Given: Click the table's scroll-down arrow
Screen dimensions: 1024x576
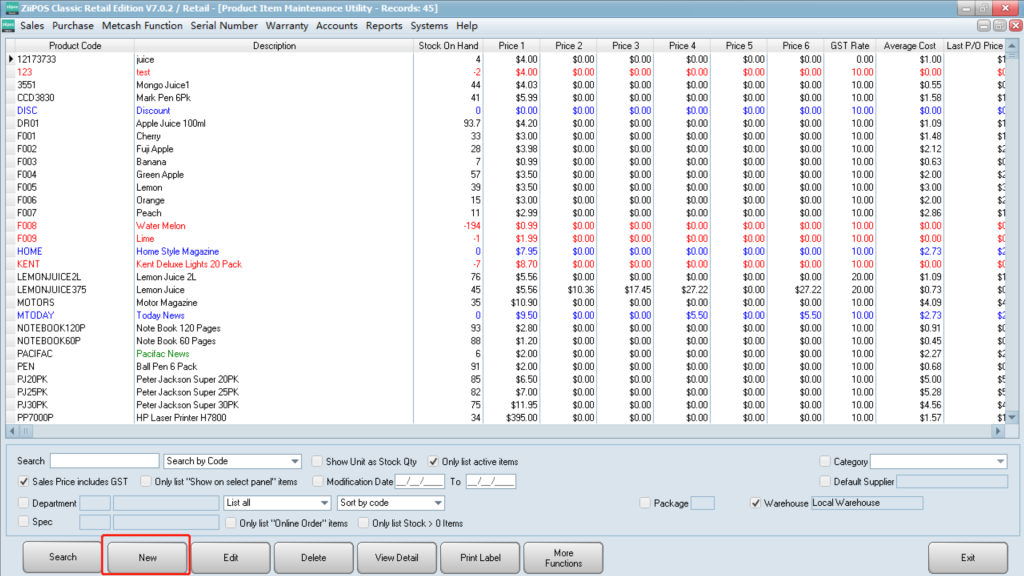Looking at the screenshot, I should (x=1011, y=417).
